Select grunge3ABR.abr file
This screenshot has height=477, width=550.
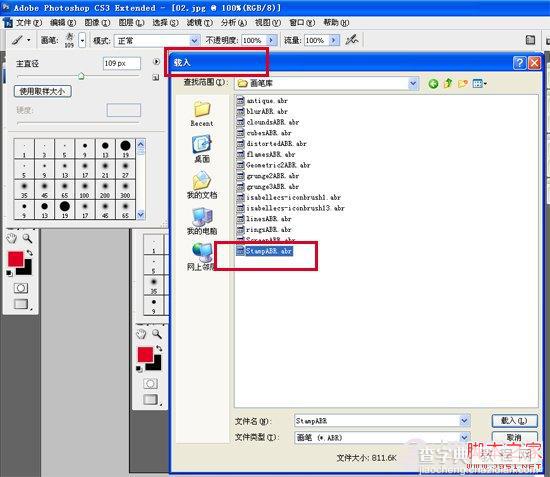268,187
